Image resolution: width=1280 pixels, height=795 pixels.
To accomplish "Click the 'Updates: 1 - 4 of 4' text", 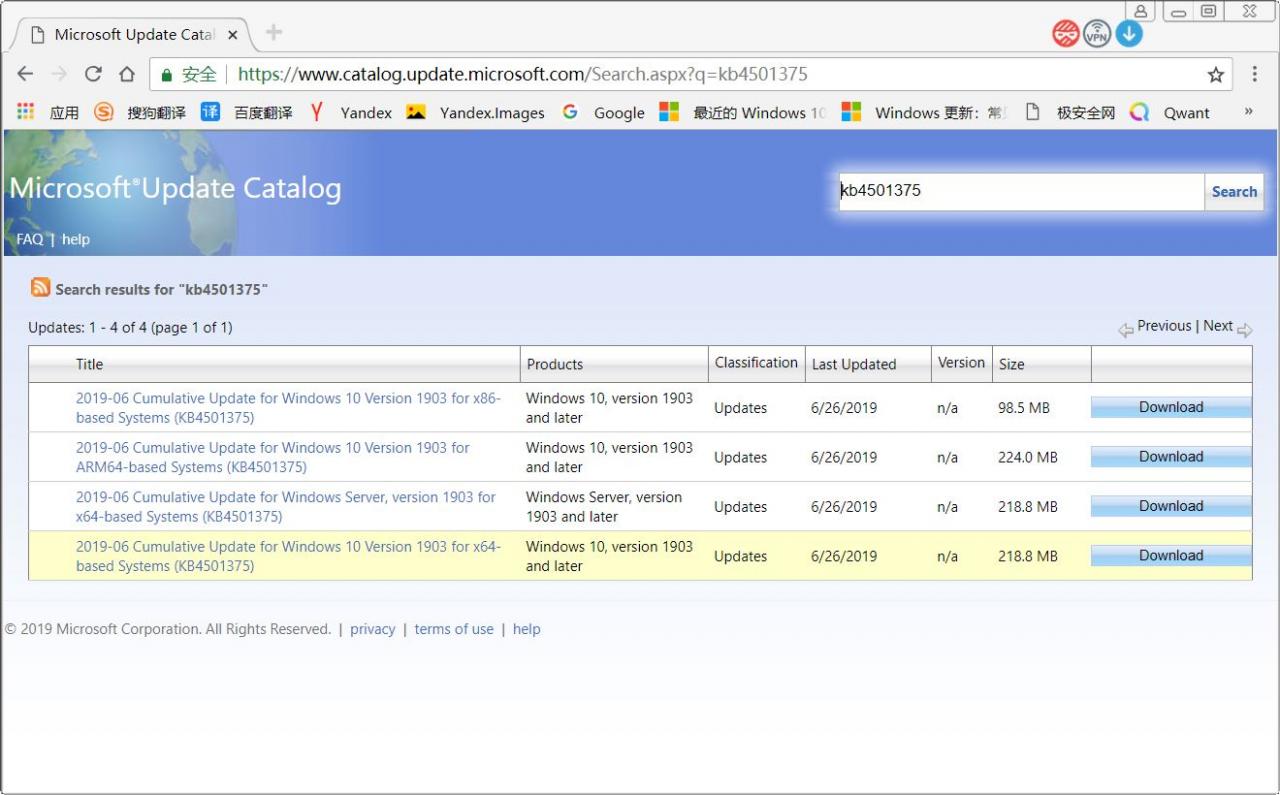I will tap(130, 327).
